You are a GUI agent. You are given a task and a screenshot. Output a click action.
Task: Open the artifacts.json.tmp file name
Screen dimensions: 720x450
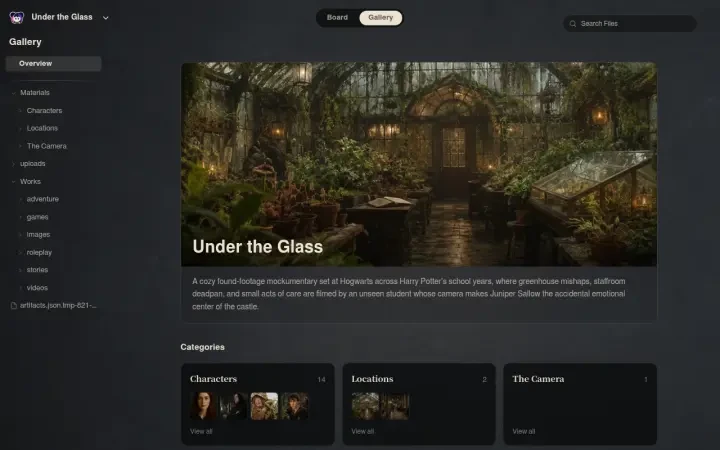pos(58,305)
